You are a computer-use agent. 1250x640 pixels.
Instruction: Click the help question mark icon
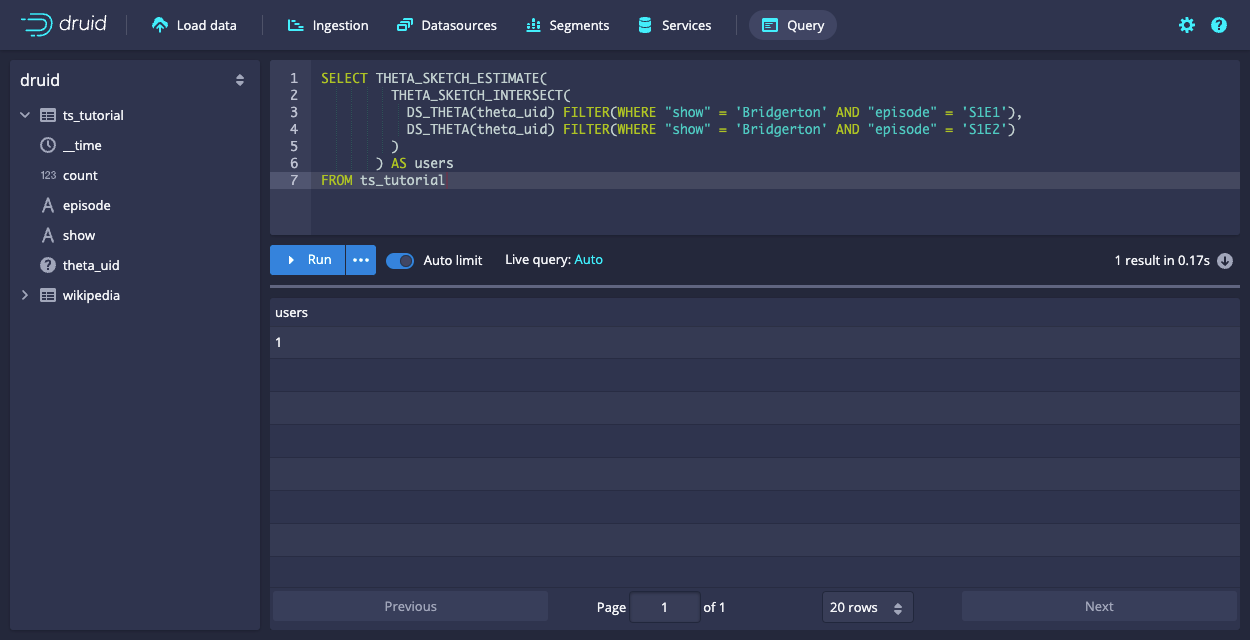click(x=1218, y=25)
